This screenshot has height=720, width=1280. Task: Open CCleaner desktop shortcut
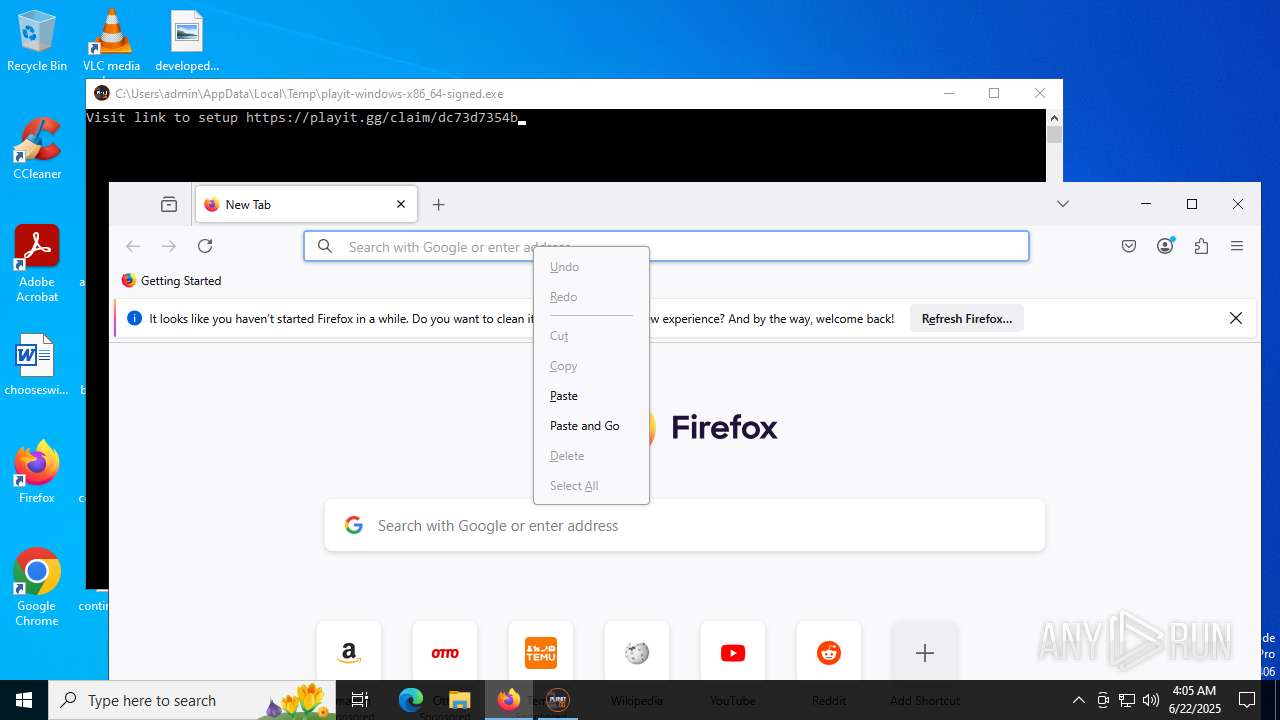(37, 149)
